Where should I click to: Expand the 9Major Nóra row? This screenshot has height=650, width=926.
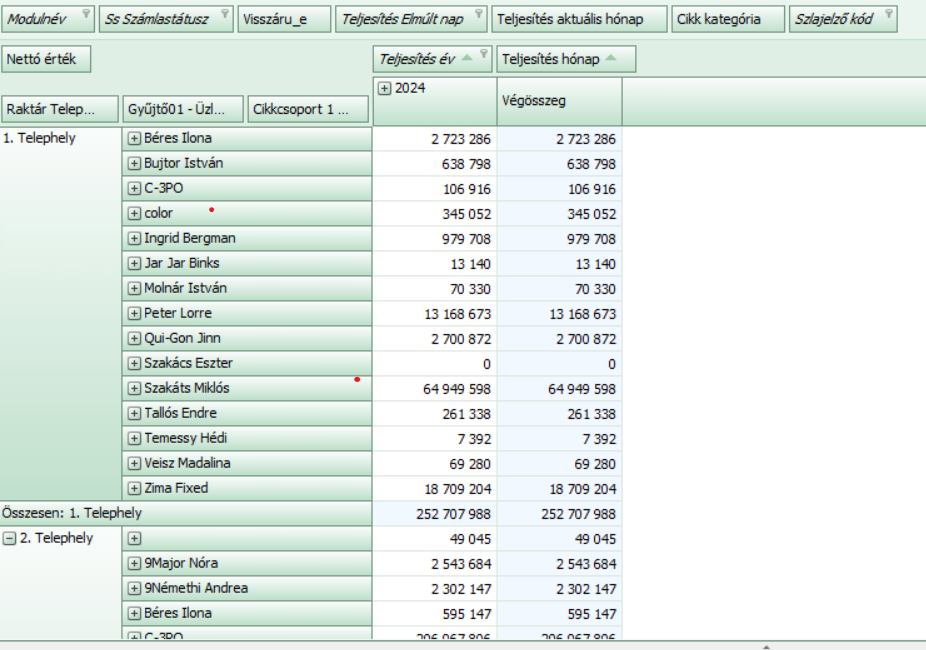click(134, 564)
